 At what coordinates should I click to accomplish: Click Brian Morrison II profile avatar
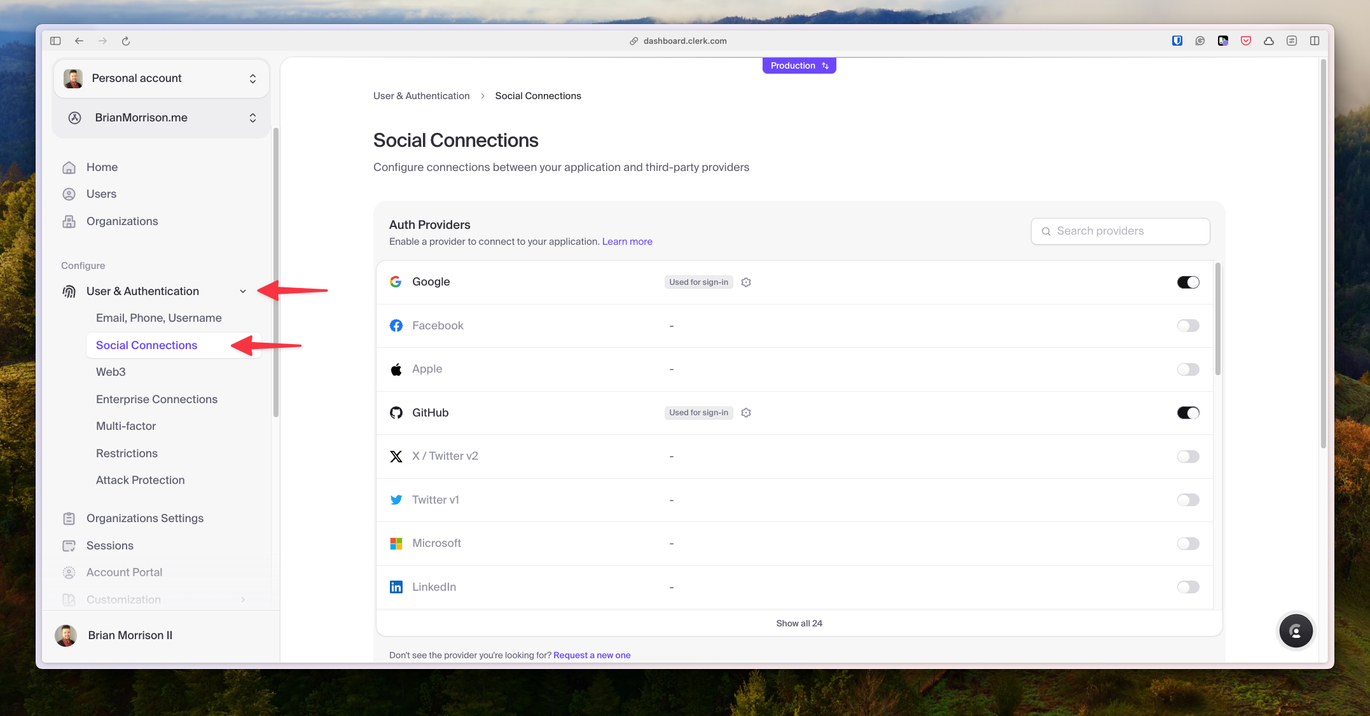click(66, 635)
